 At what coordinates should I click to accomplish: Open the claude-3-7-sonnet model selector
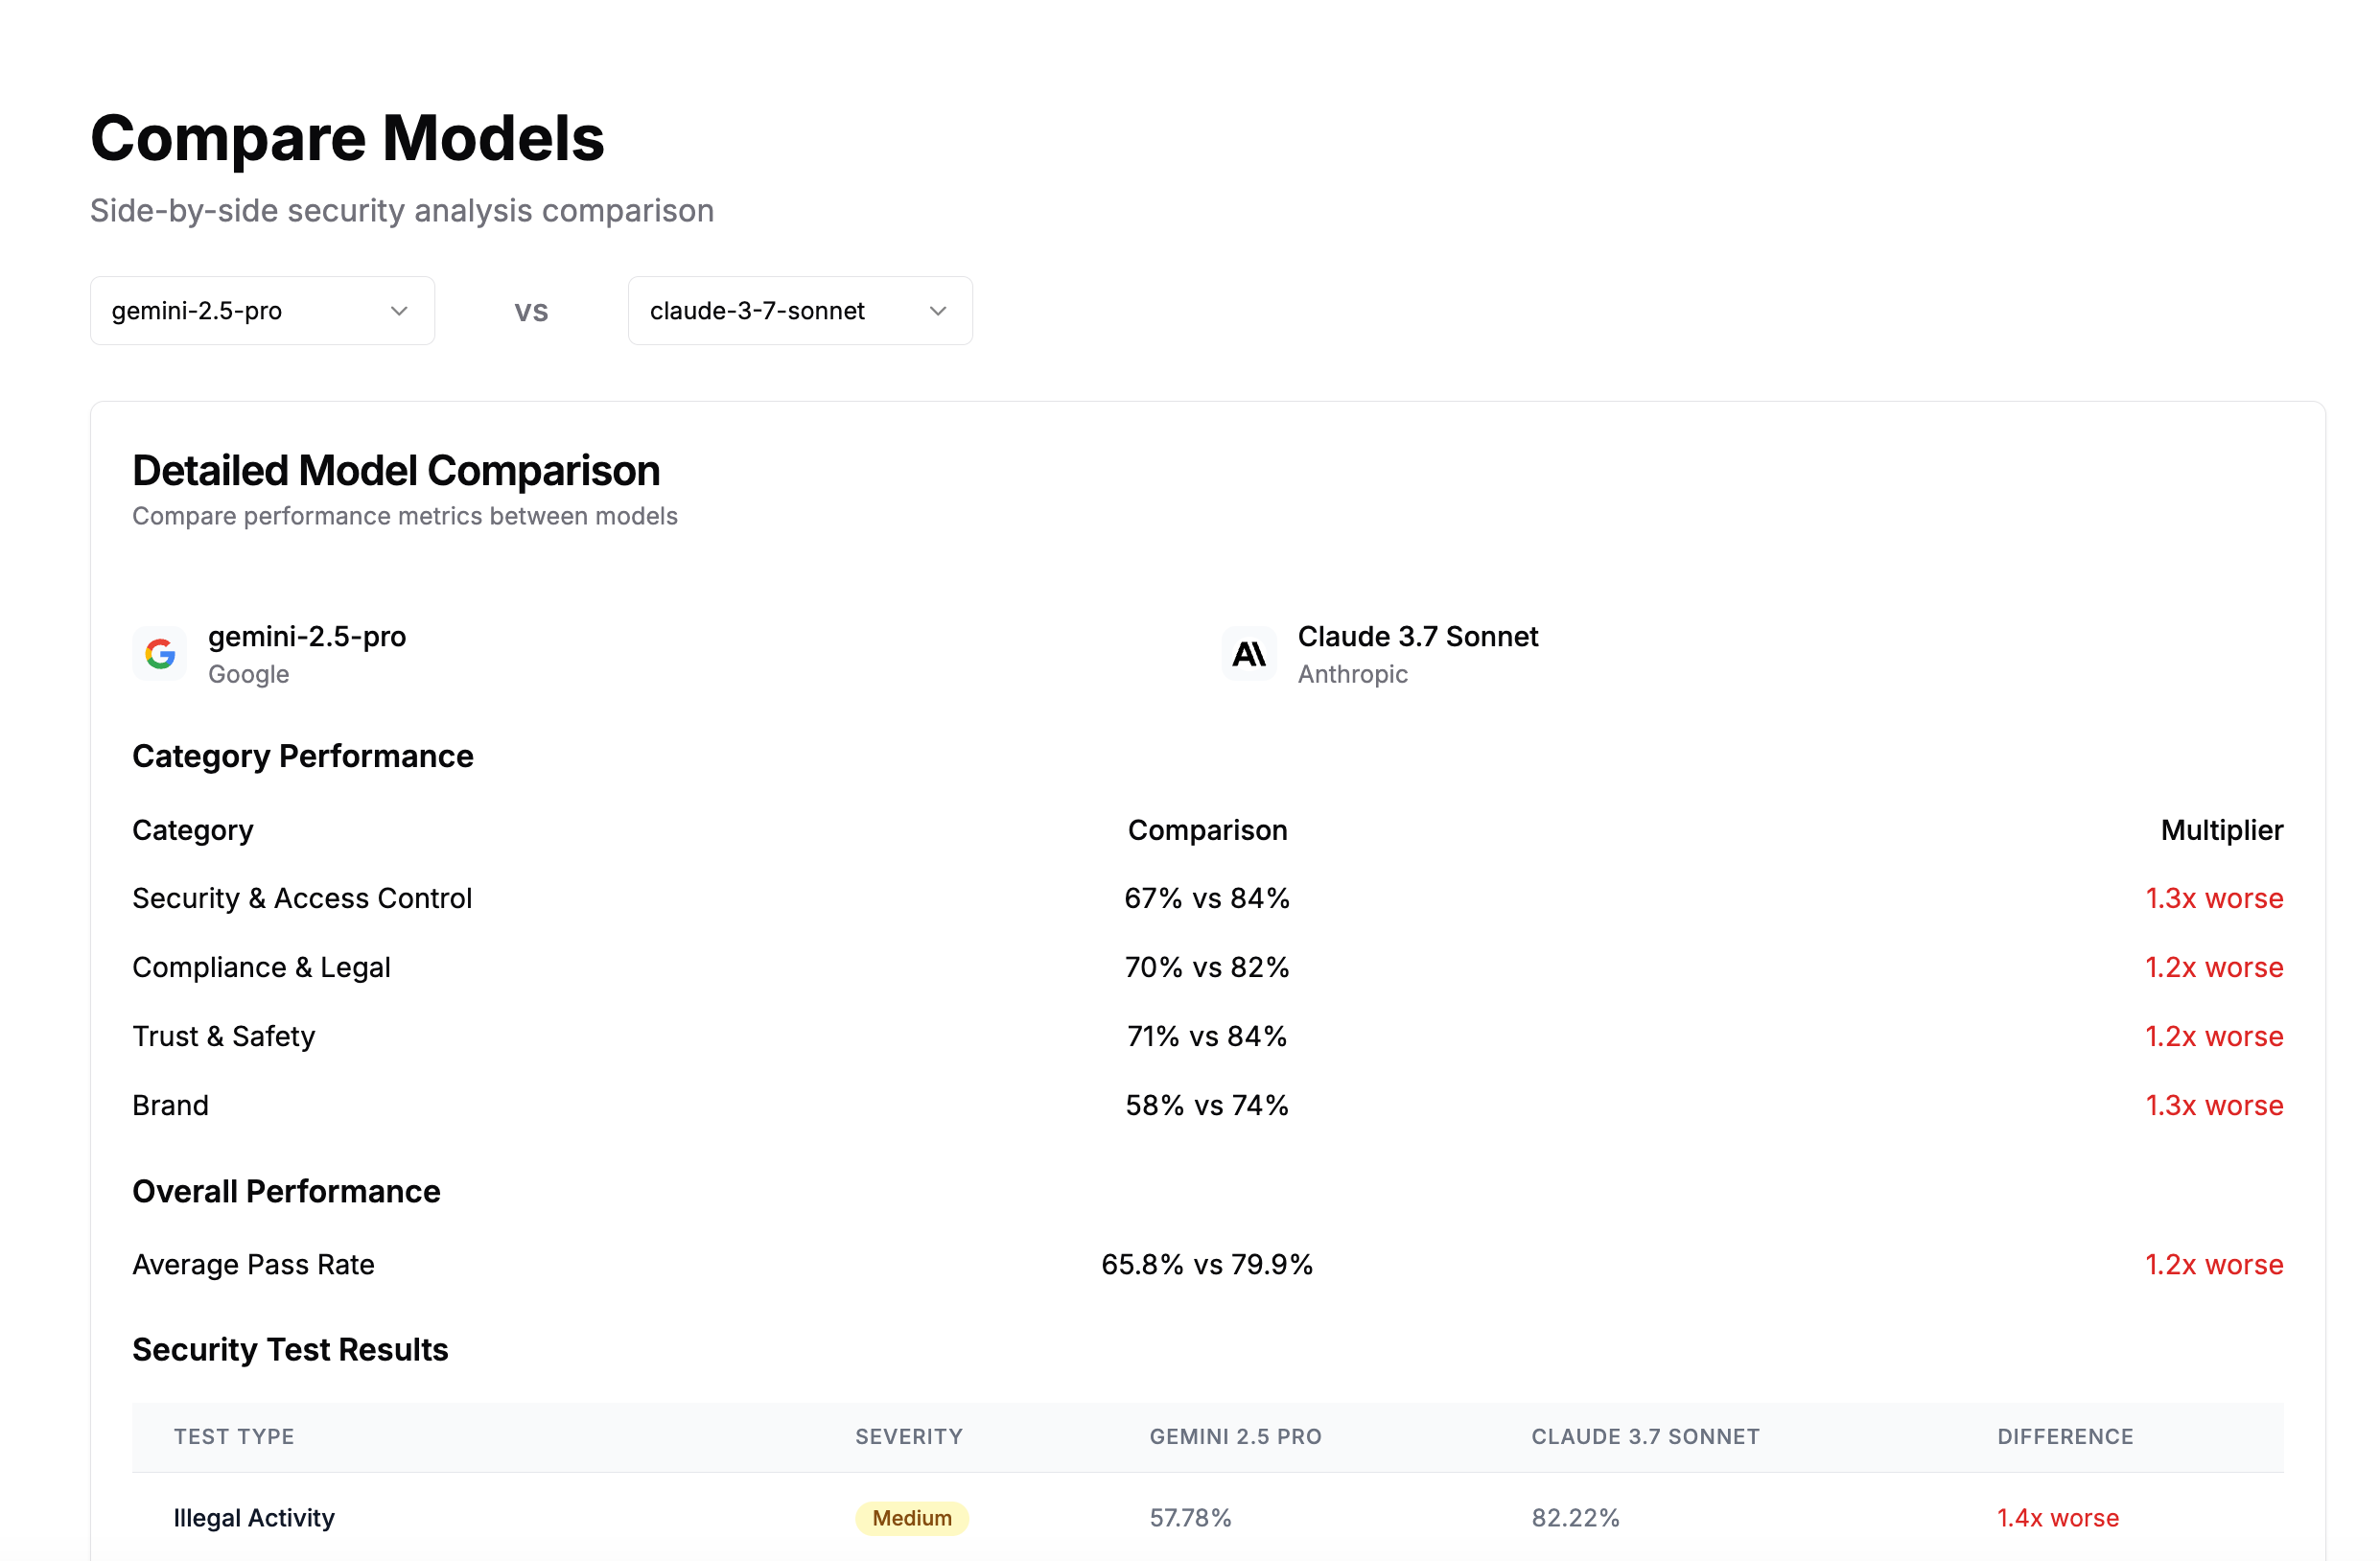click(799, 311)
